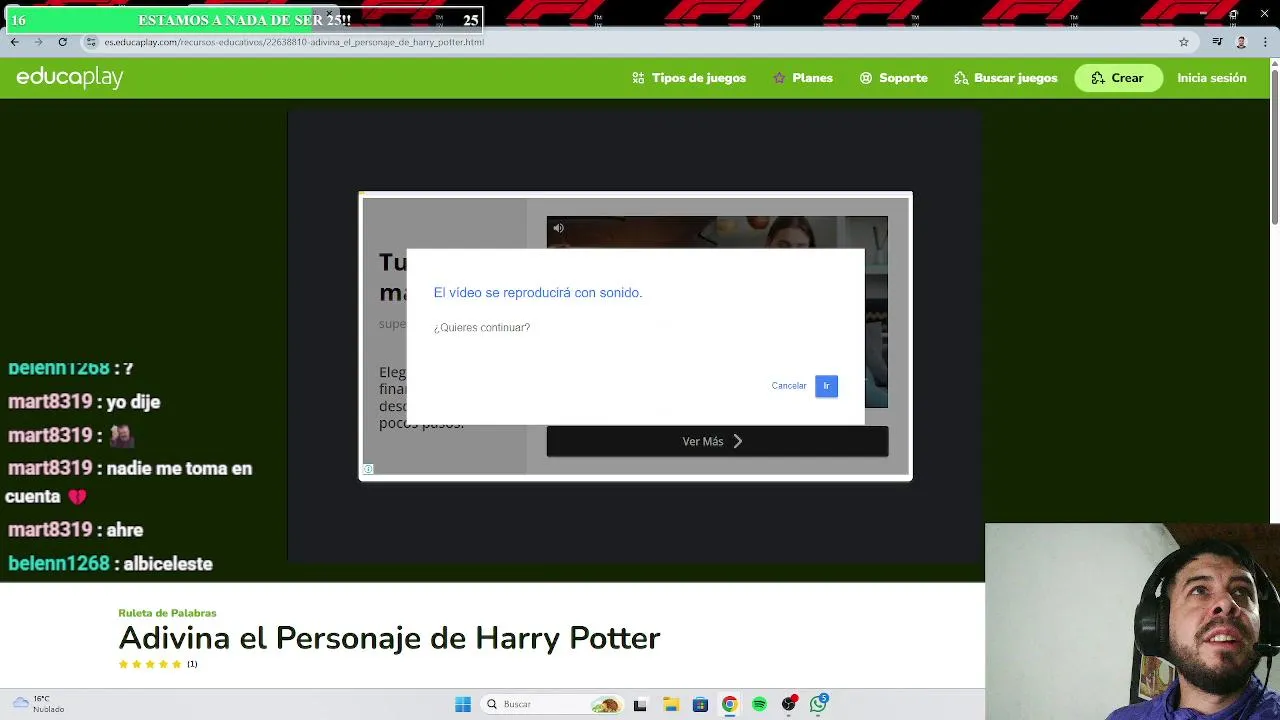Click the ad info icon at ad corner
Screen dimensions: 1280x720
[x=368, y=469]
